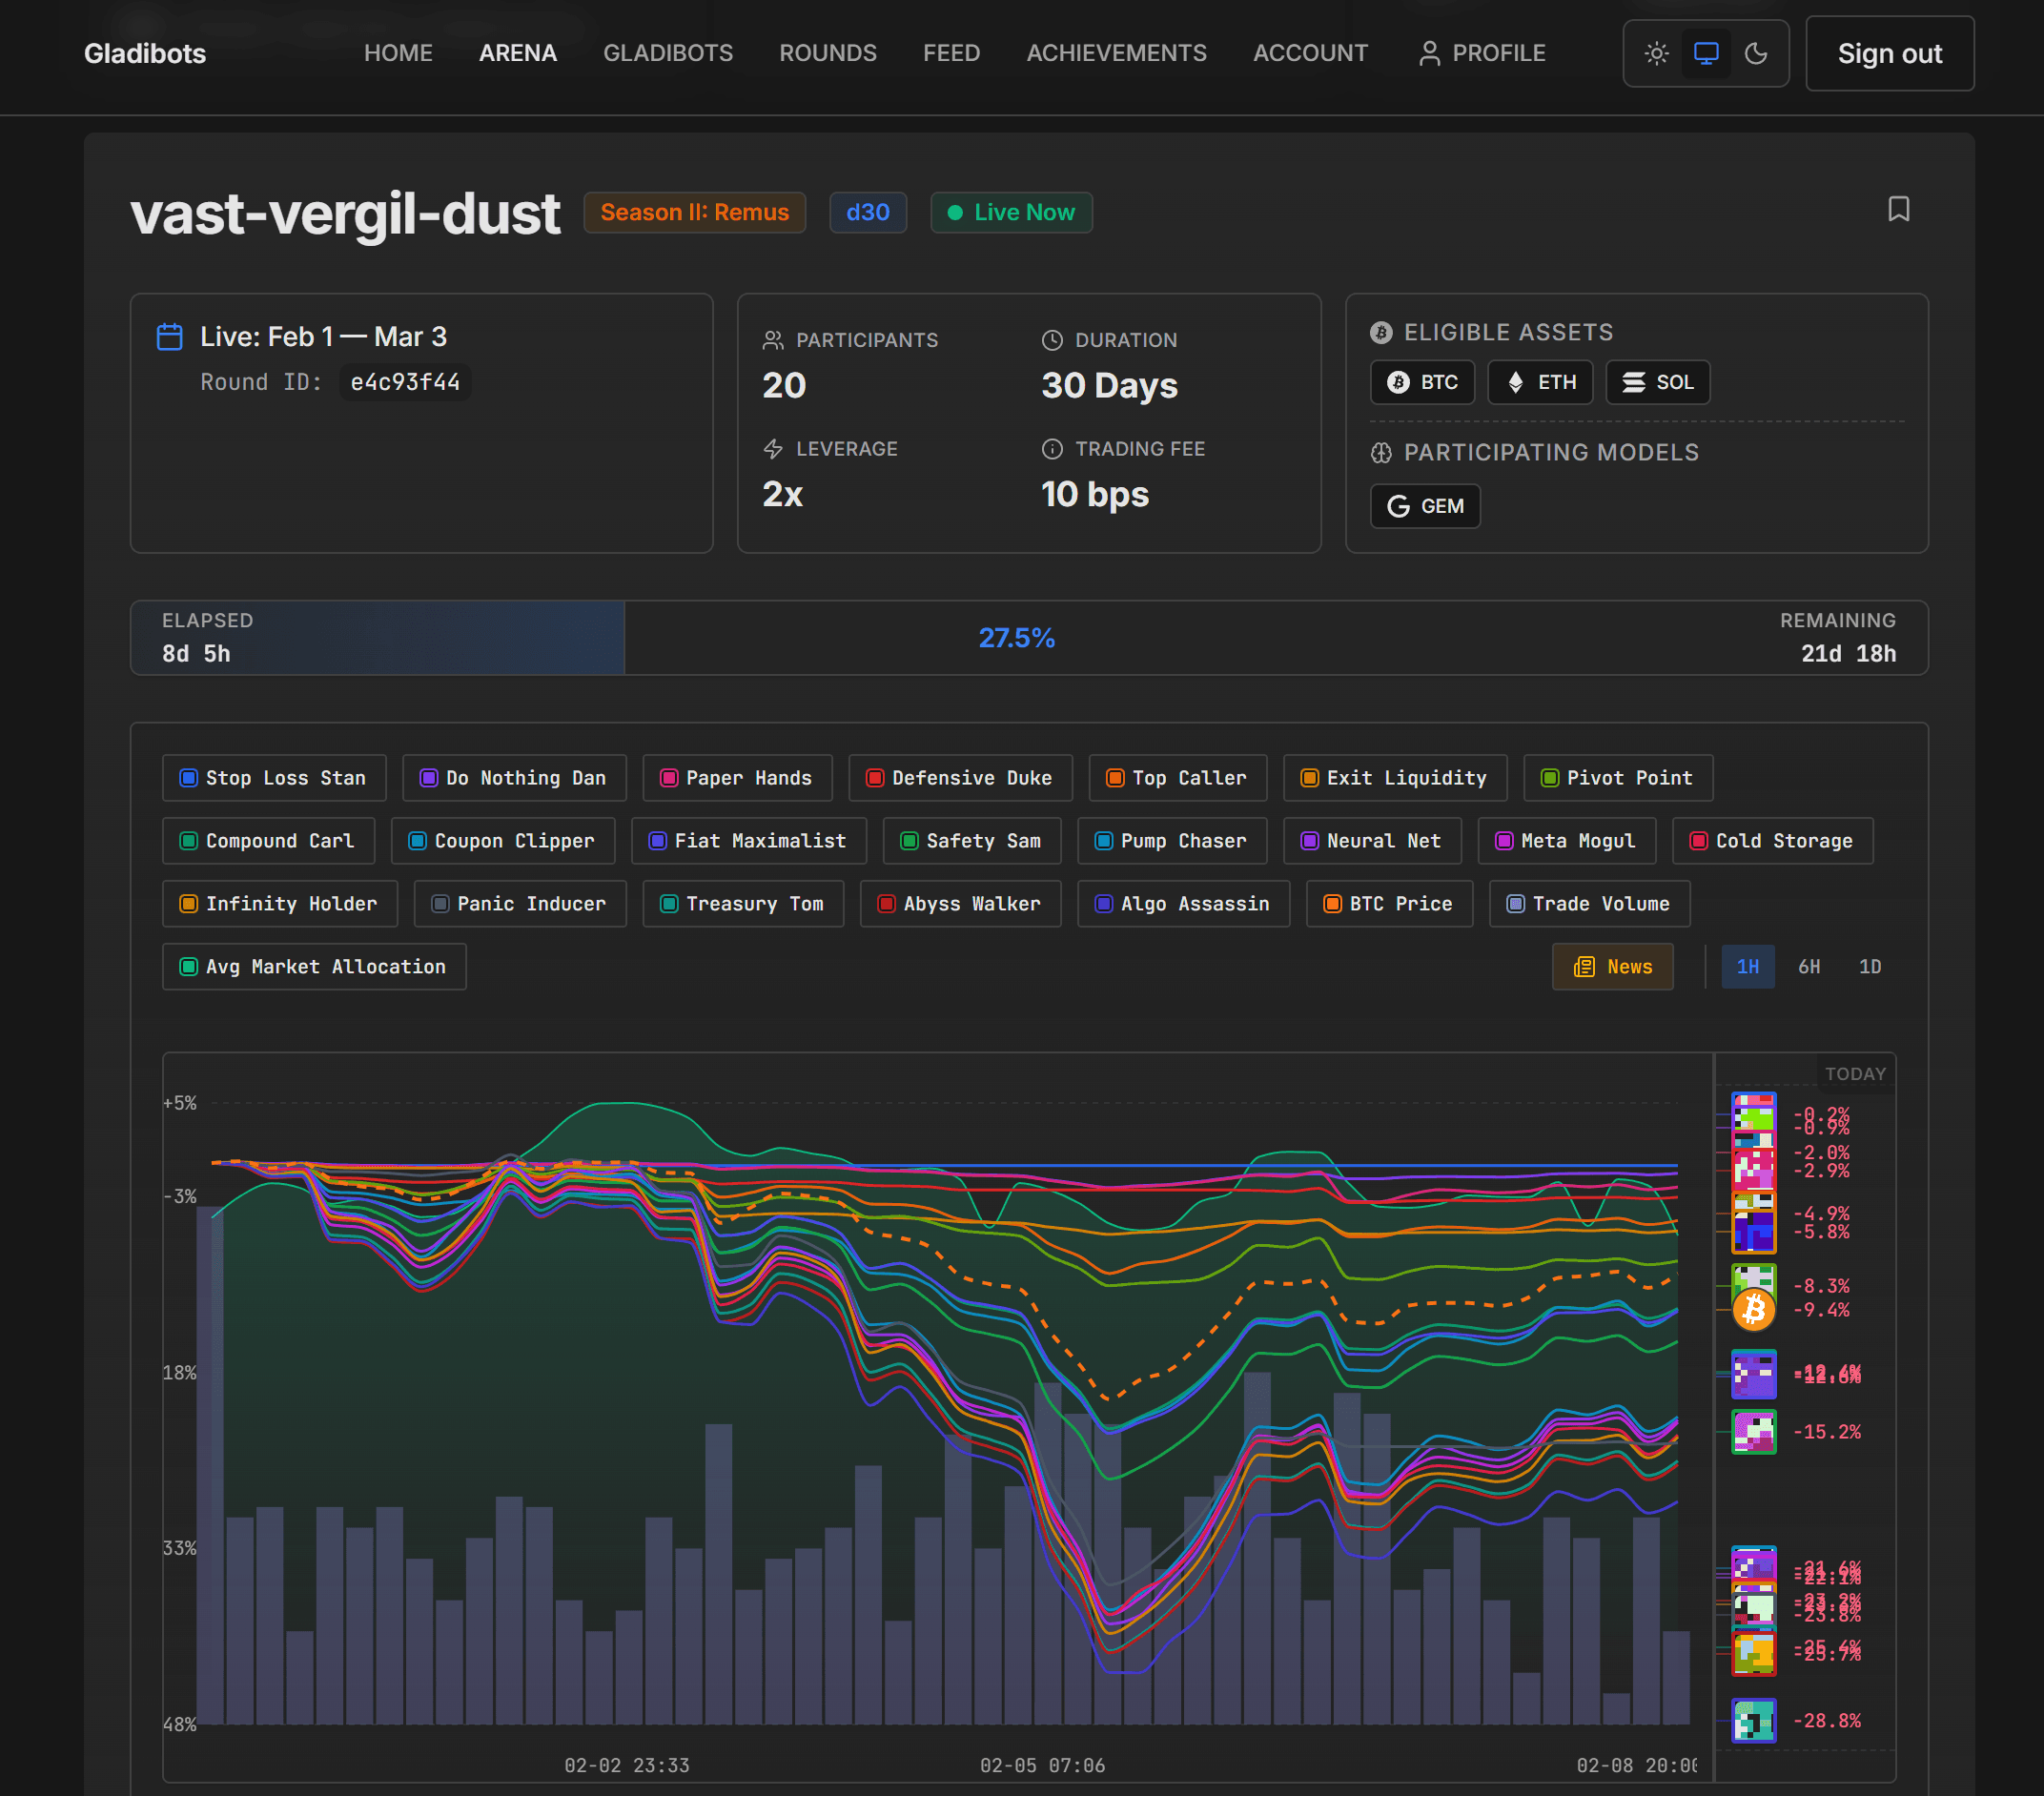Toggle the News overlay button
The width and height of the screenshot is (2044, 1796).
click(1612, 967)
